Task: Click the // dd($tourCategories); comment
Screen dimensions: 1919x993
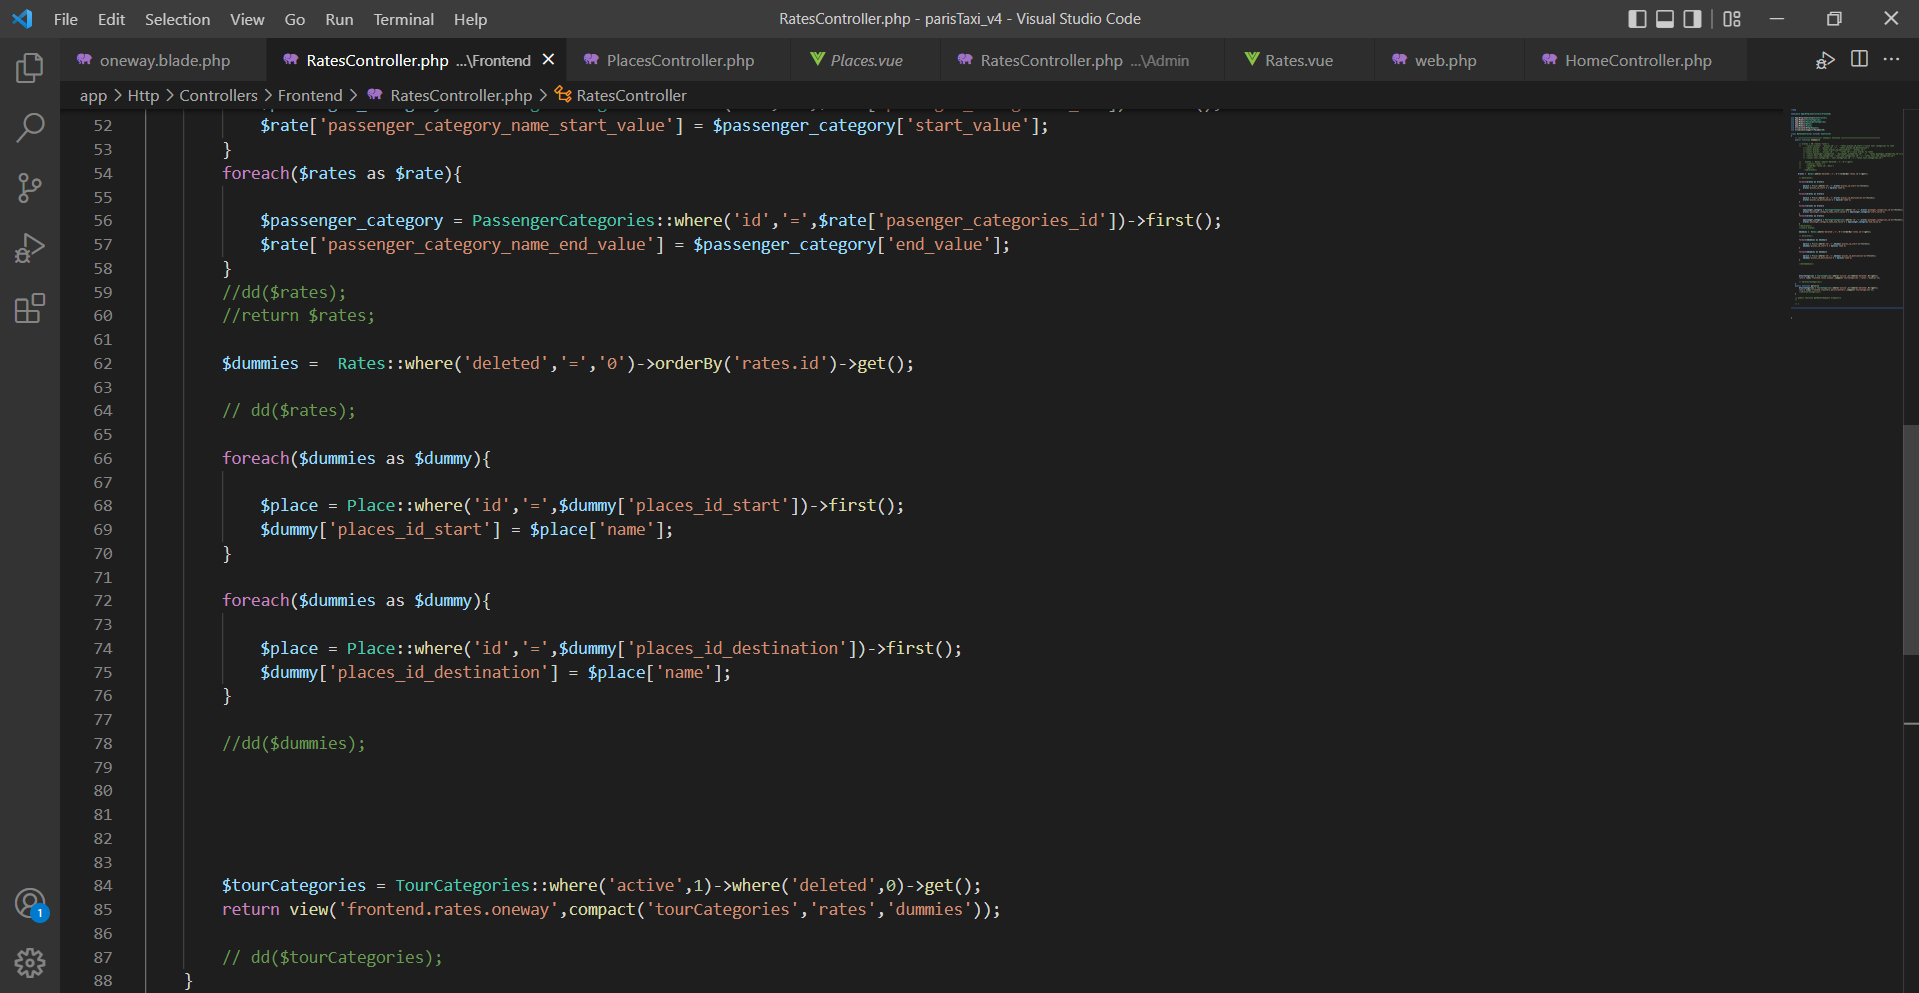Action: (333, 958)
